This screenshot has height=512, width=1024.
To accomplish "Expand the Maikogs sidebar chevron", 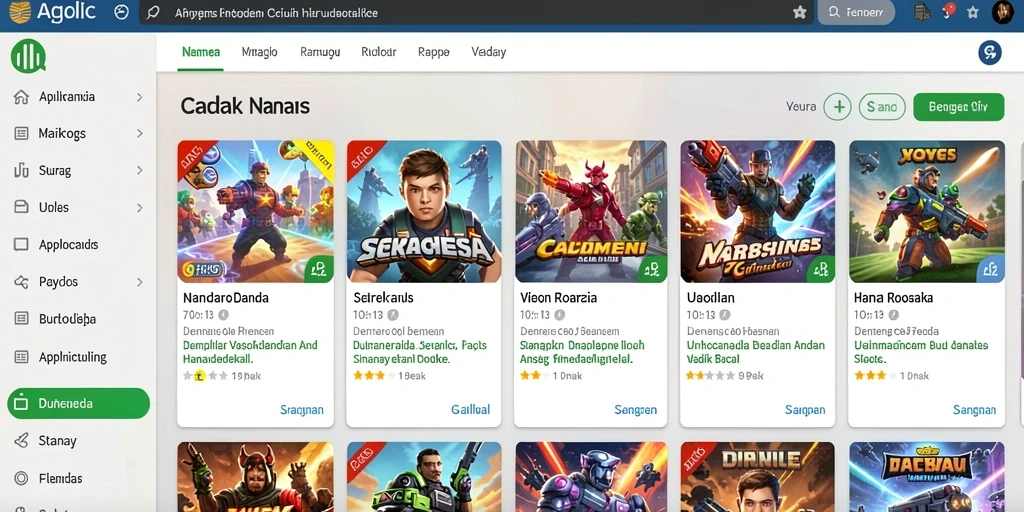I will [139, 134].
